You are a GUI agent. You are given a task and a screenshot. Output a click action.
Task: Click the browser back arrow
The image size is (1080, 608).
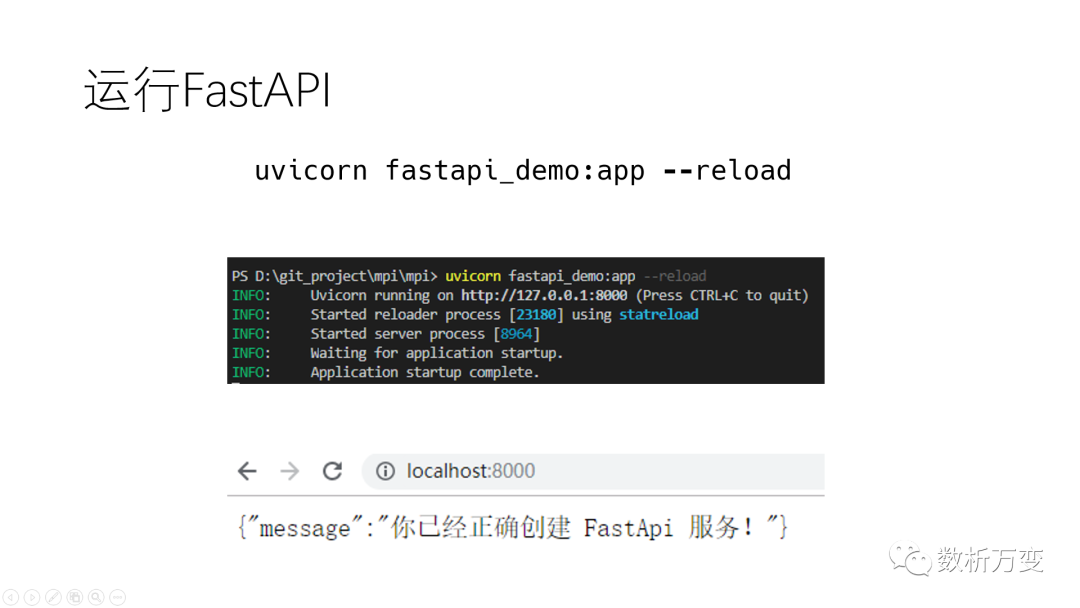pyautogui.click(x=247, y=471)
